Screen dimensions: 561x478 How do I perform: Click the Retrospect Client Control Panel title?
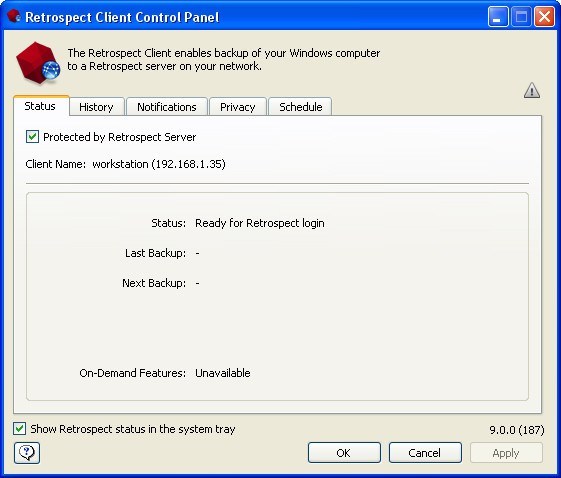(x=122, y=18)
